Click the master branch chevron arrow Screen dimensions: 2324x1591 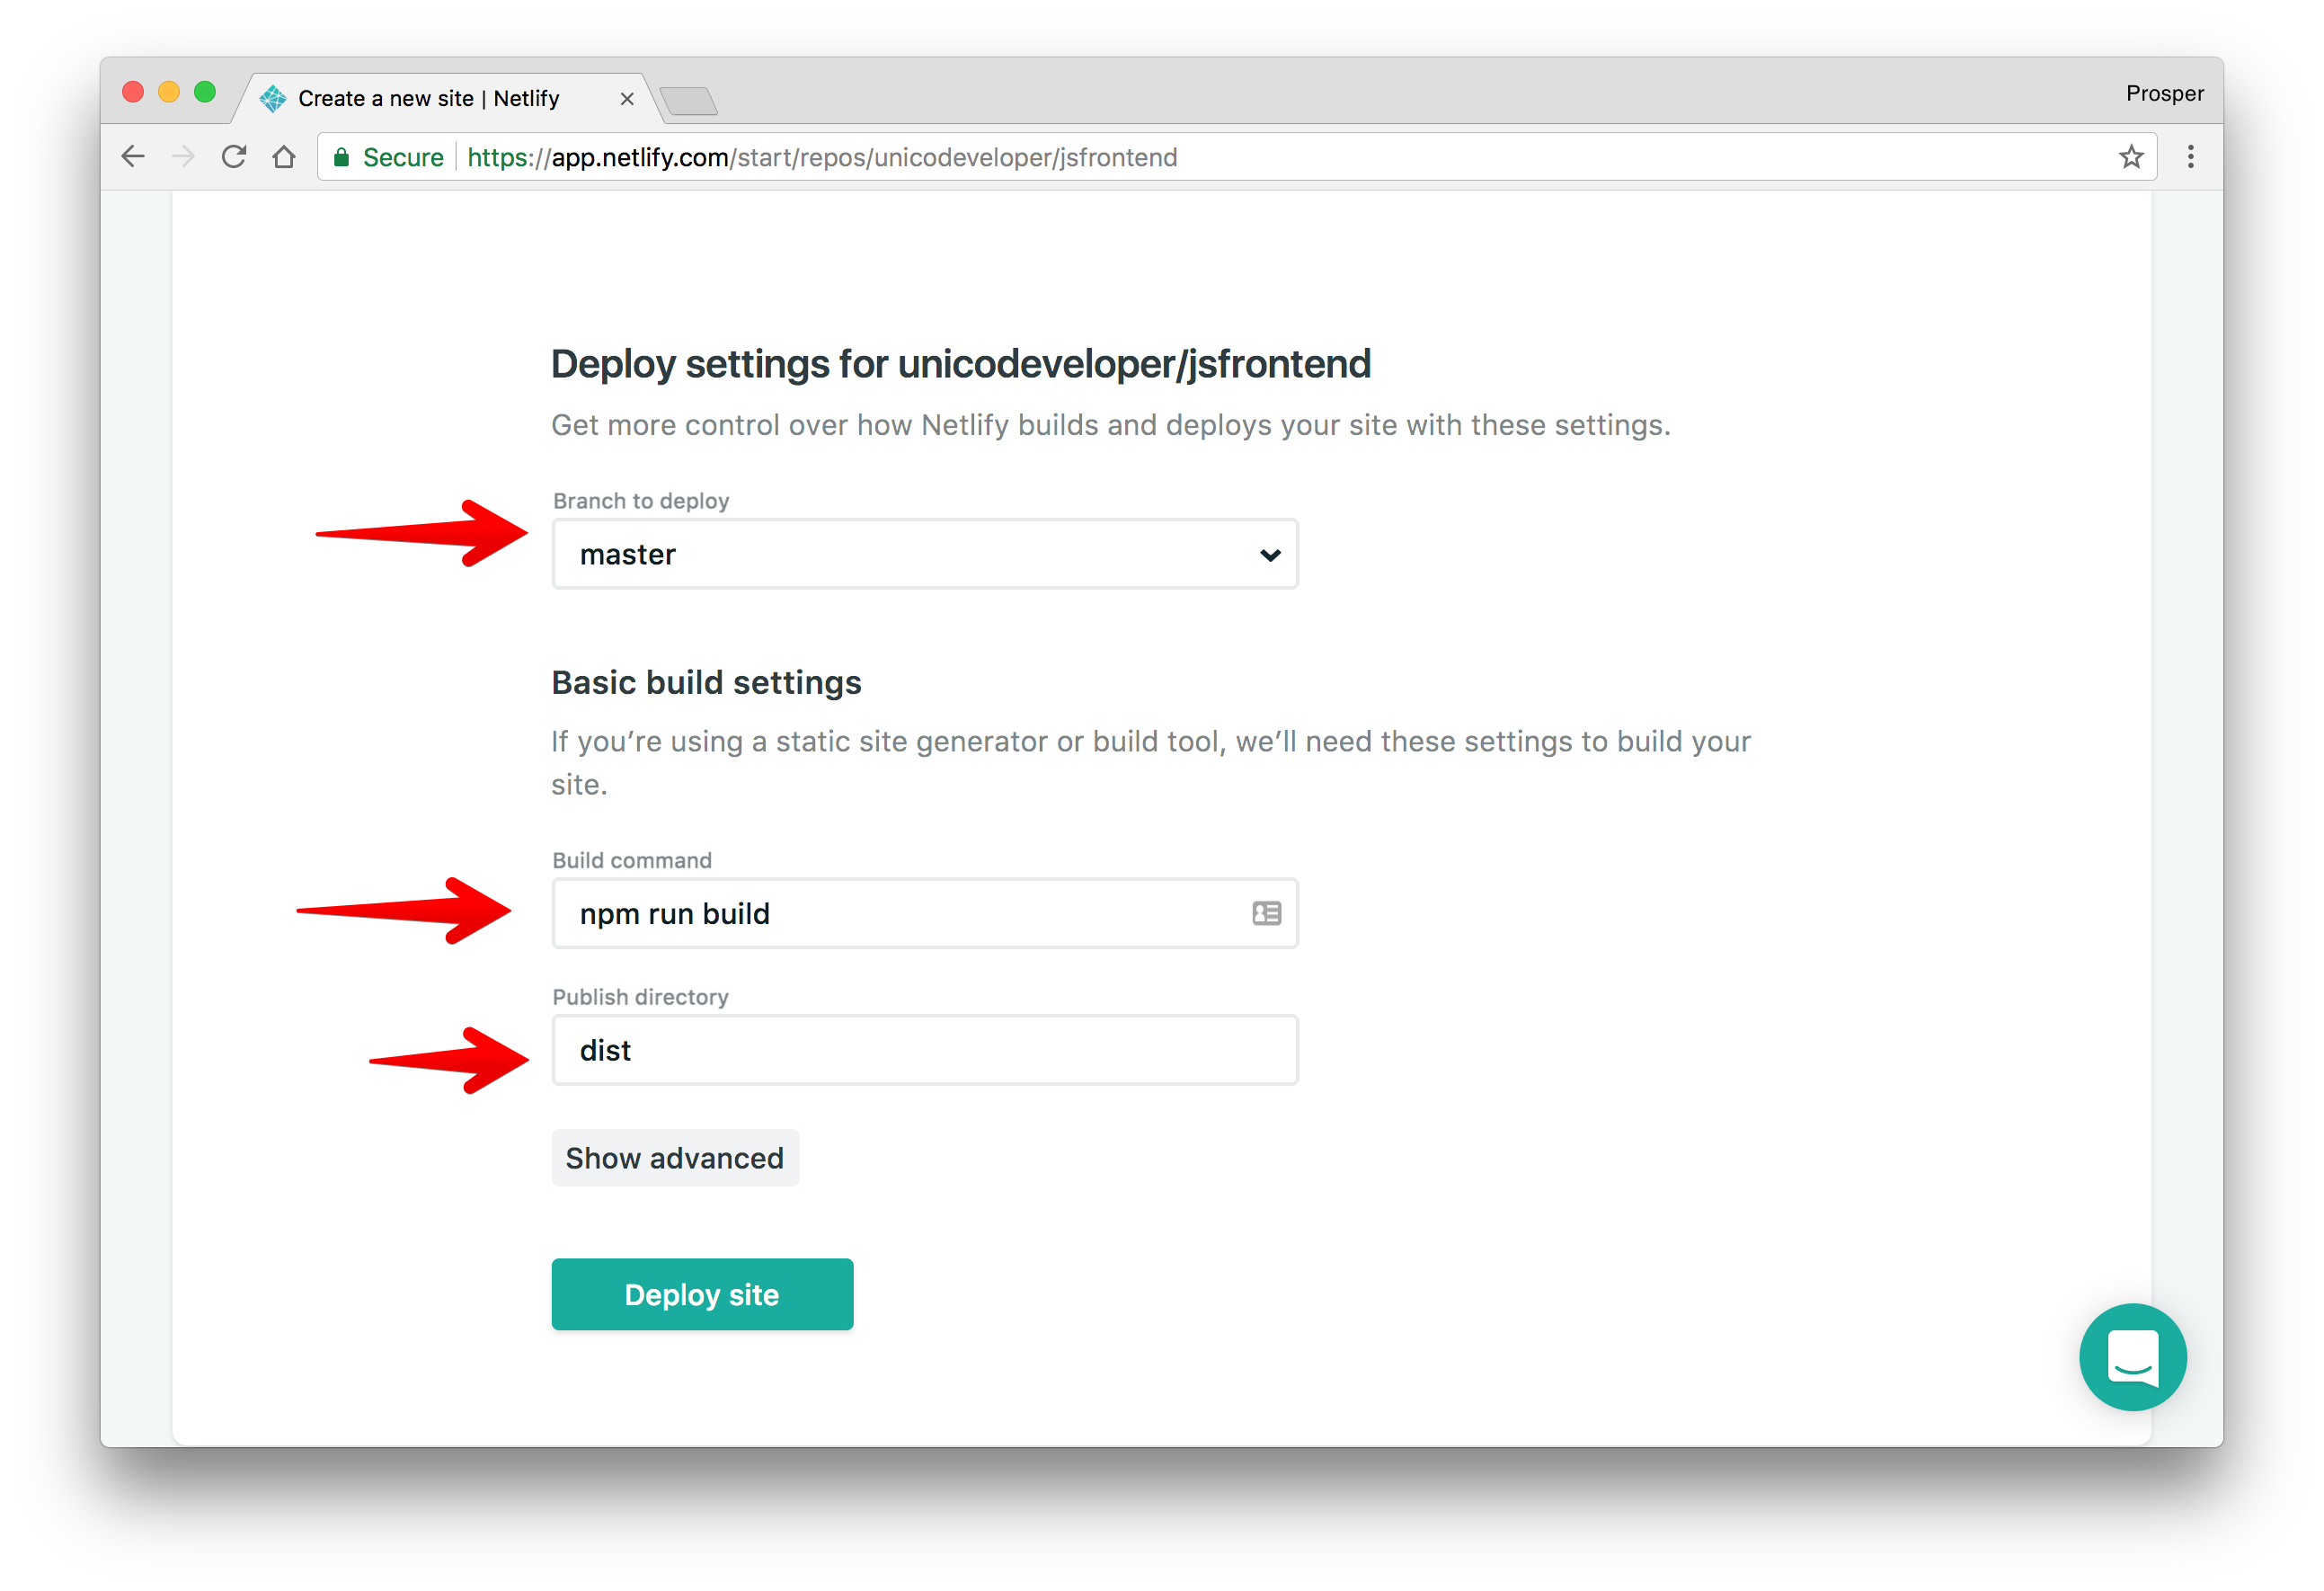pyautogui.click(x=1270, y=555)
